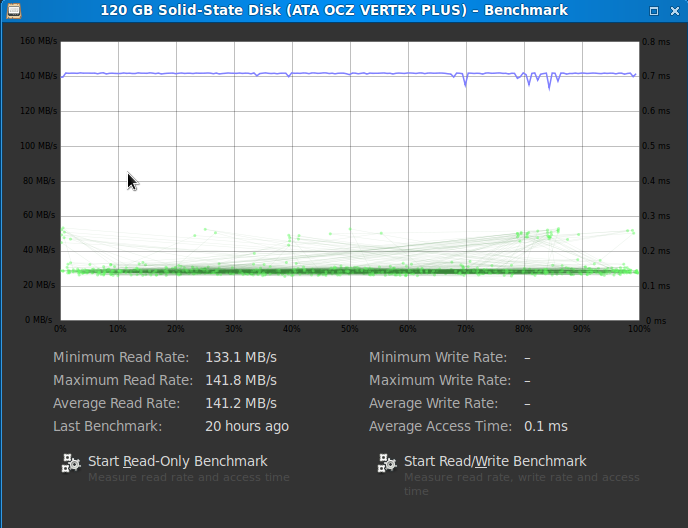688x528 pixels.
Task: Click the 'Average Write Rate:' label
Action: point(434,403)
